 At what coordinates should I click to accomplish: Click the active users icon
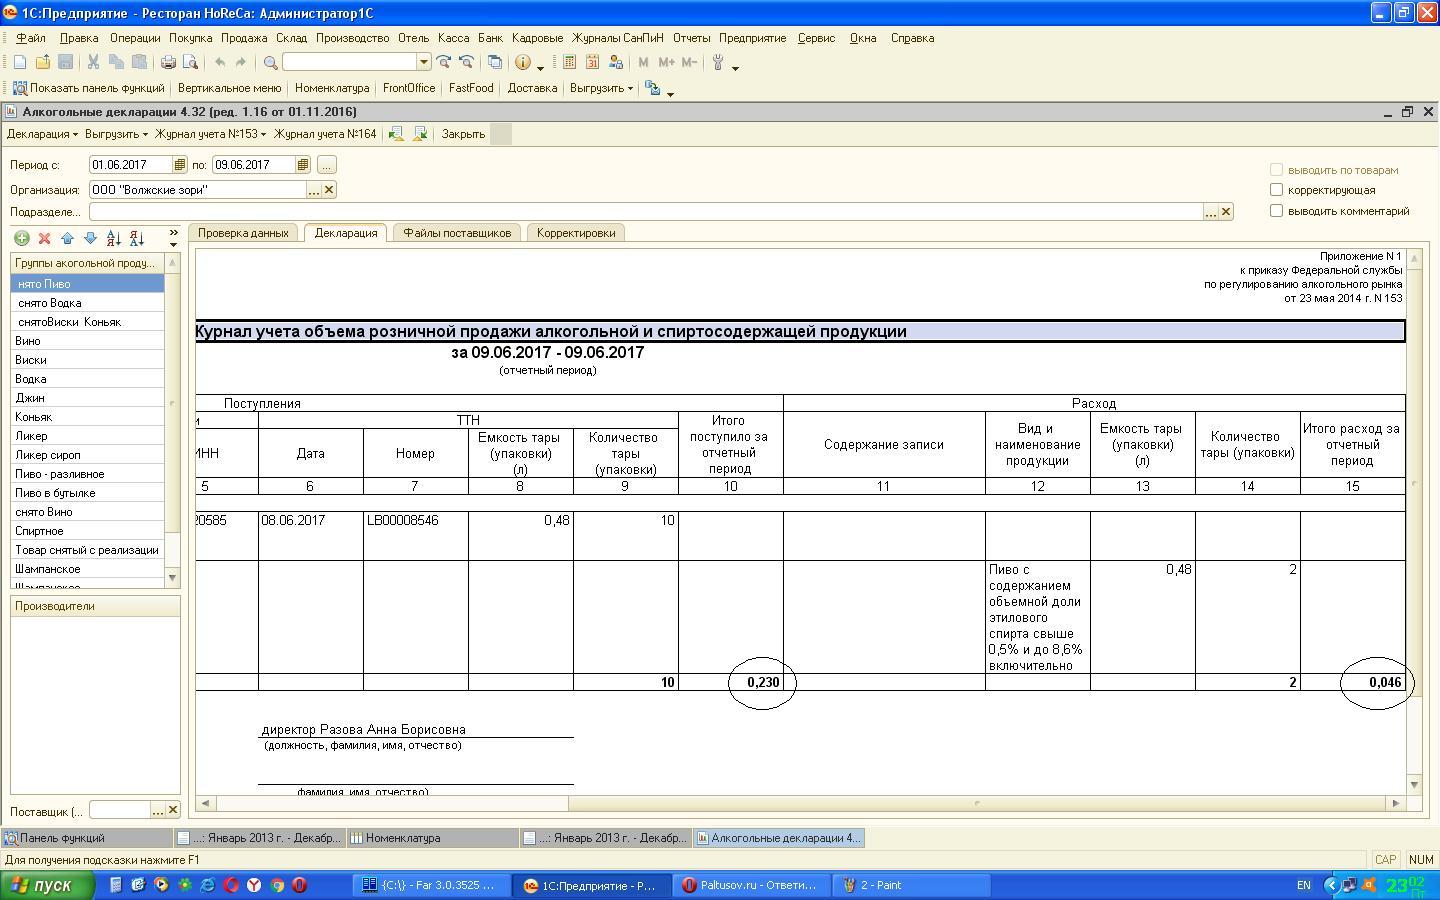[615, 62]
